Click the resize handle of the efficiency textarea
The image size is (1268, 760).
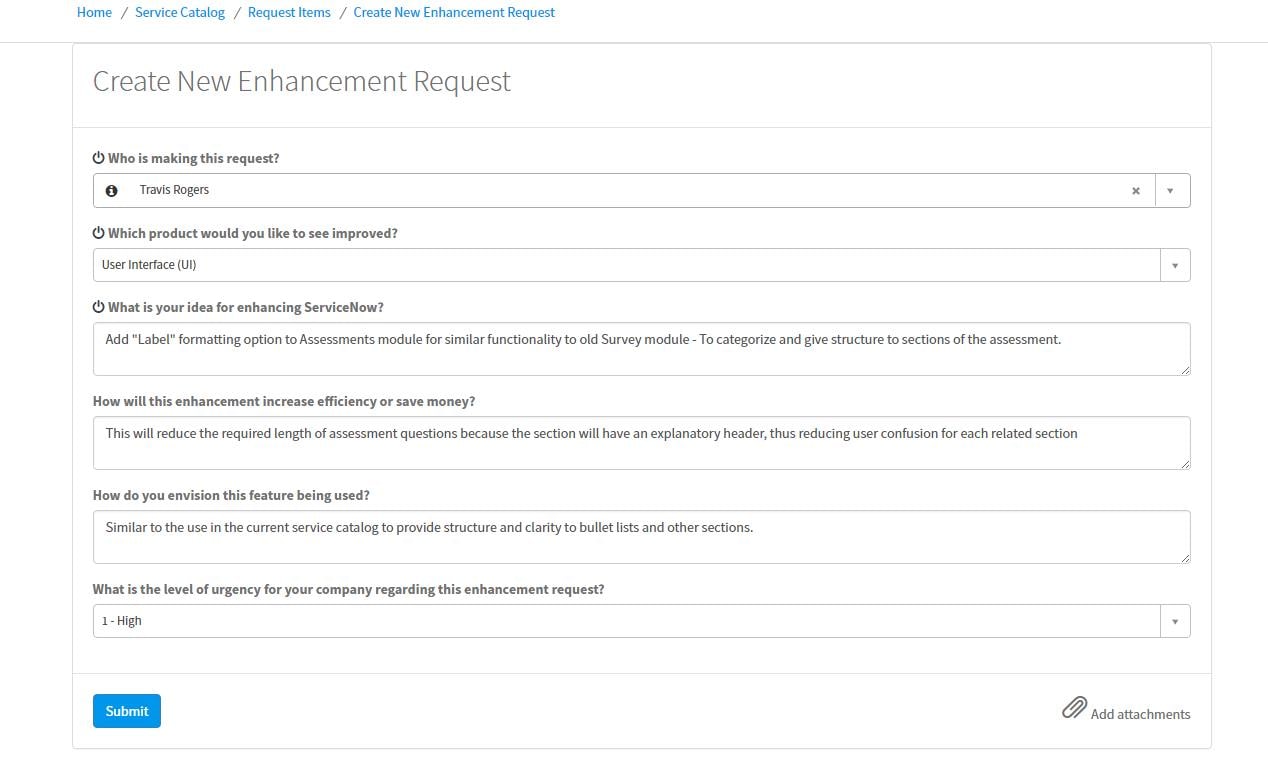1186,465
